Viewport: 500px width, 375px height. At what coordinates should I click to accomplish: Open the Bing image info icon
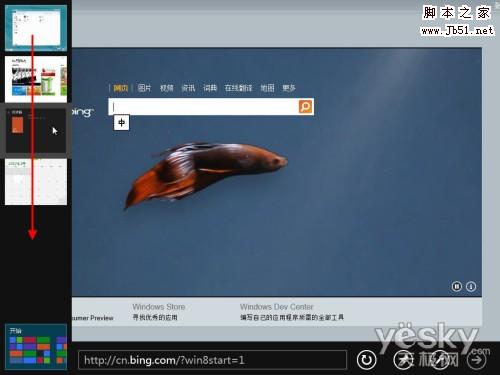point(471,286)
